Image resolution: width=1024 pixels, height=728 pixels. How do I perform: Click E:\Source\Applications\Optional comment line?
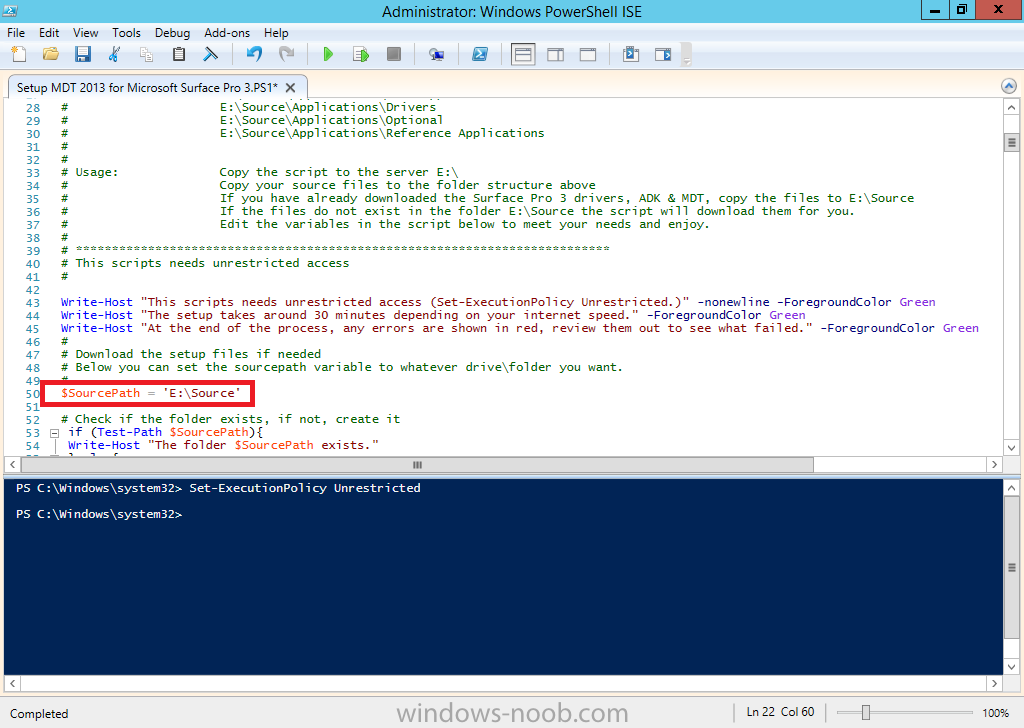point(331,120)
